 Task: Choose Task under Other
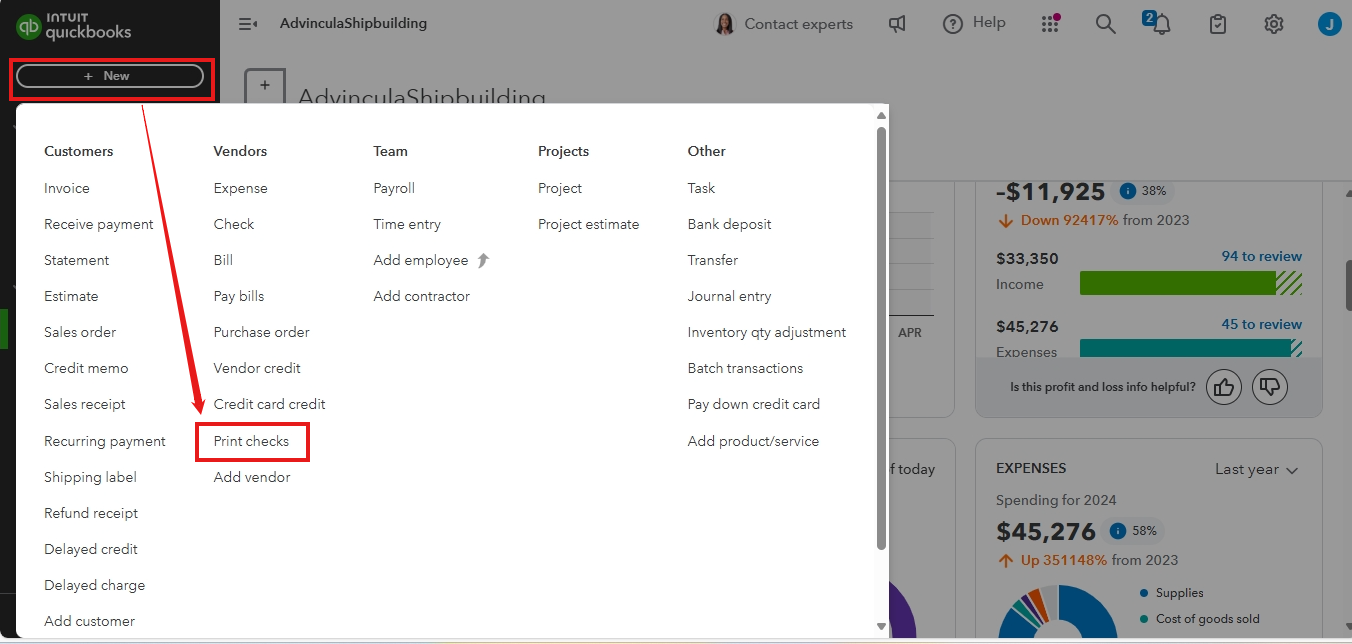click(x=701, y=188)
